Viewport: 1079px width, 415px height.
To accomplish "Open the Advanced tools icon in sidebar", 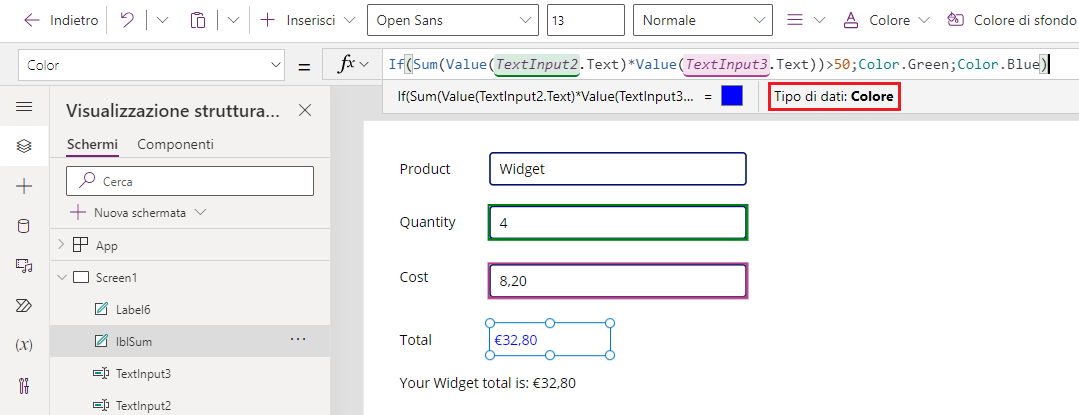I will click(x=24, y=385).
